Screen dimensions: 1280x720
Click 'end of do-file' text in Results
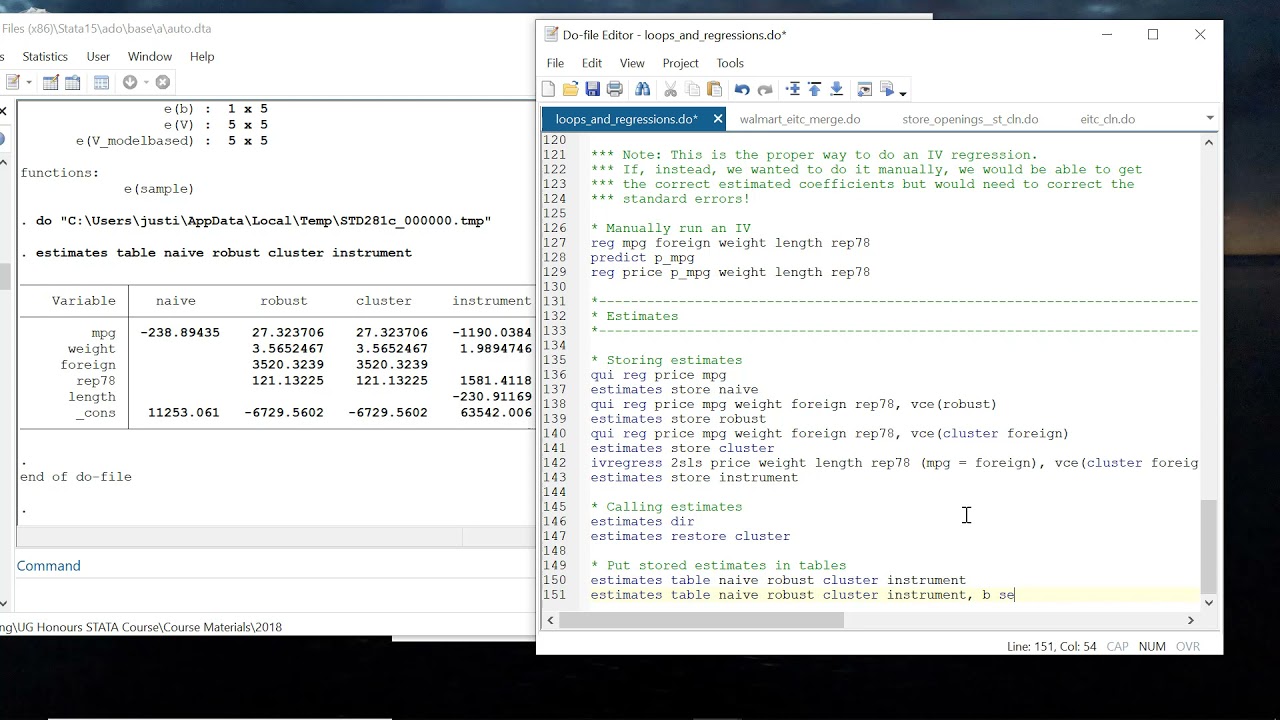[76, 477]
